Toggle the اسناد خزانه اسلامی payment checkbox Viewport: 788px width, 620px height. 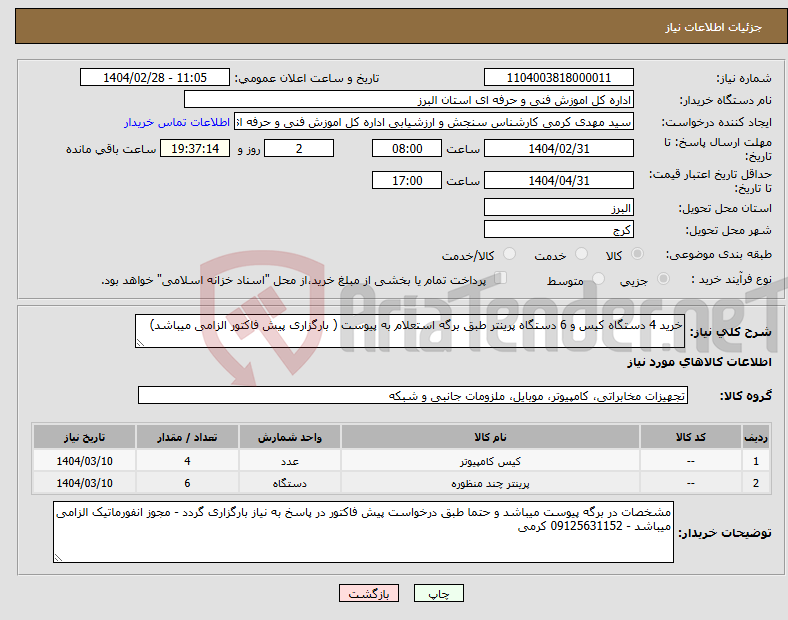tap(501, 278)
